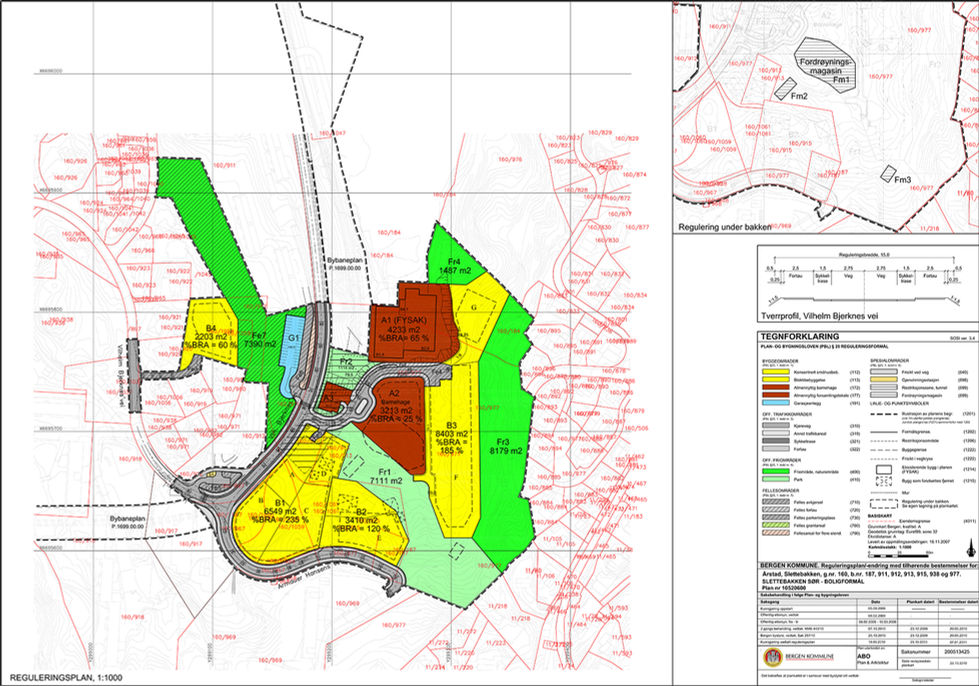Image resolution: width=979 pixels, height=686 pixels.
Task: Click the "Regulering under bakken" caption
Action: (724, 227)
